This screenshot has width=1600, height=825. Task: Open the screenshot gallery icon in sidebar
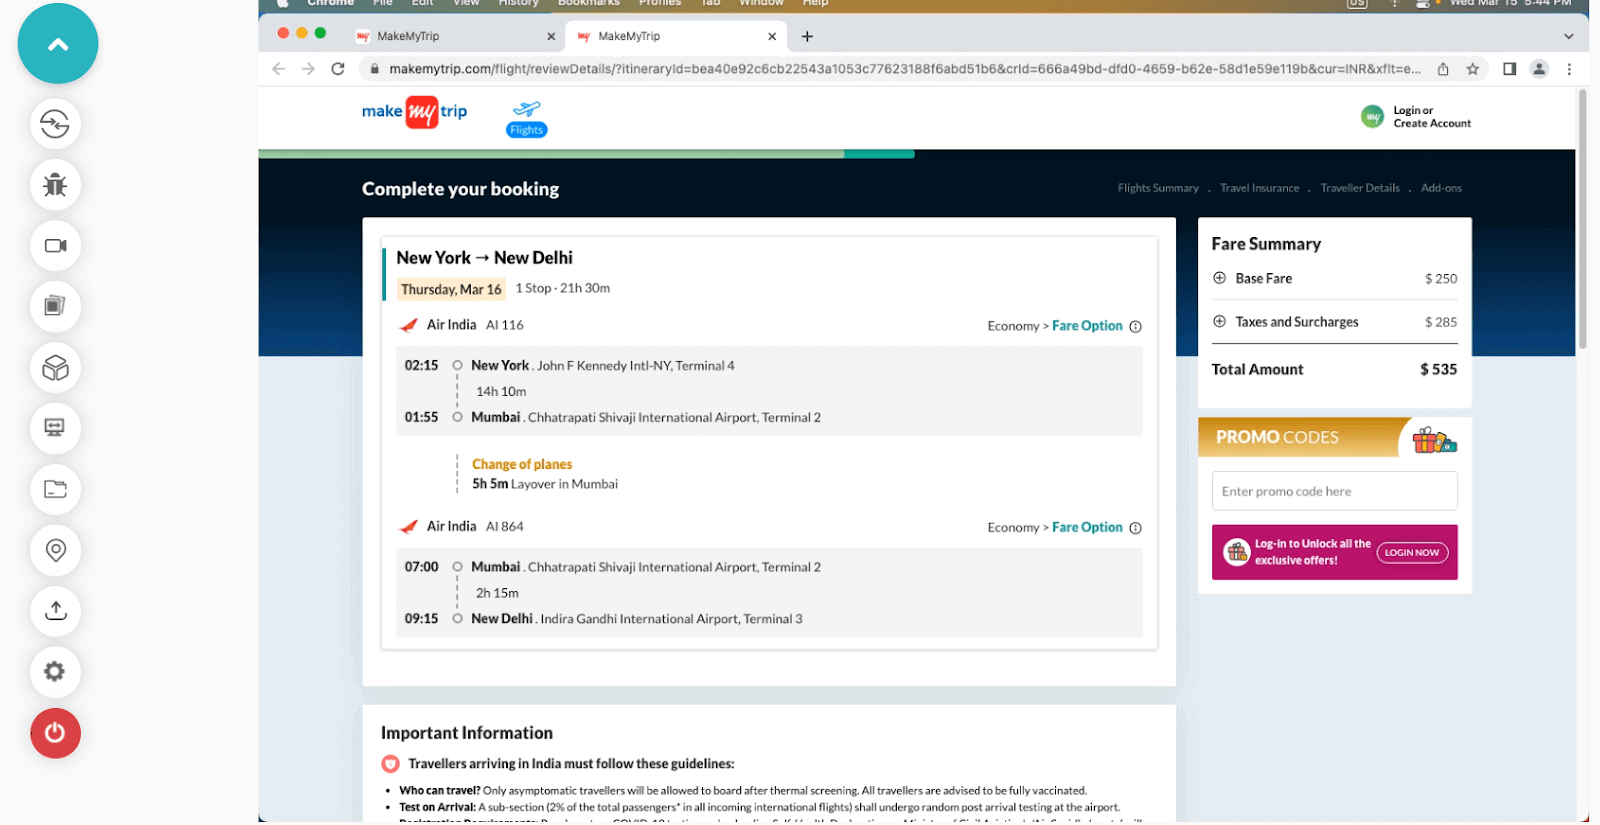click(x=55, y=306)
